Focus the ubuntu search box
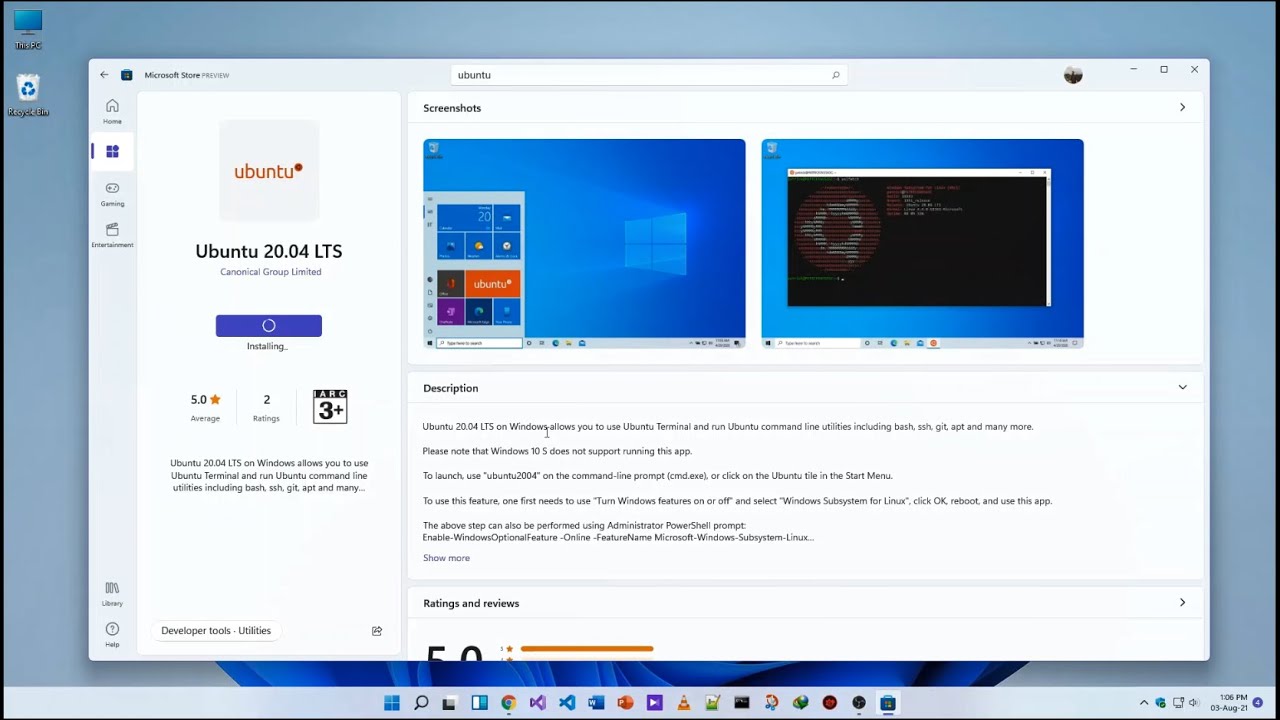Screen dimensions: 1280x720 tap(647, 75)
